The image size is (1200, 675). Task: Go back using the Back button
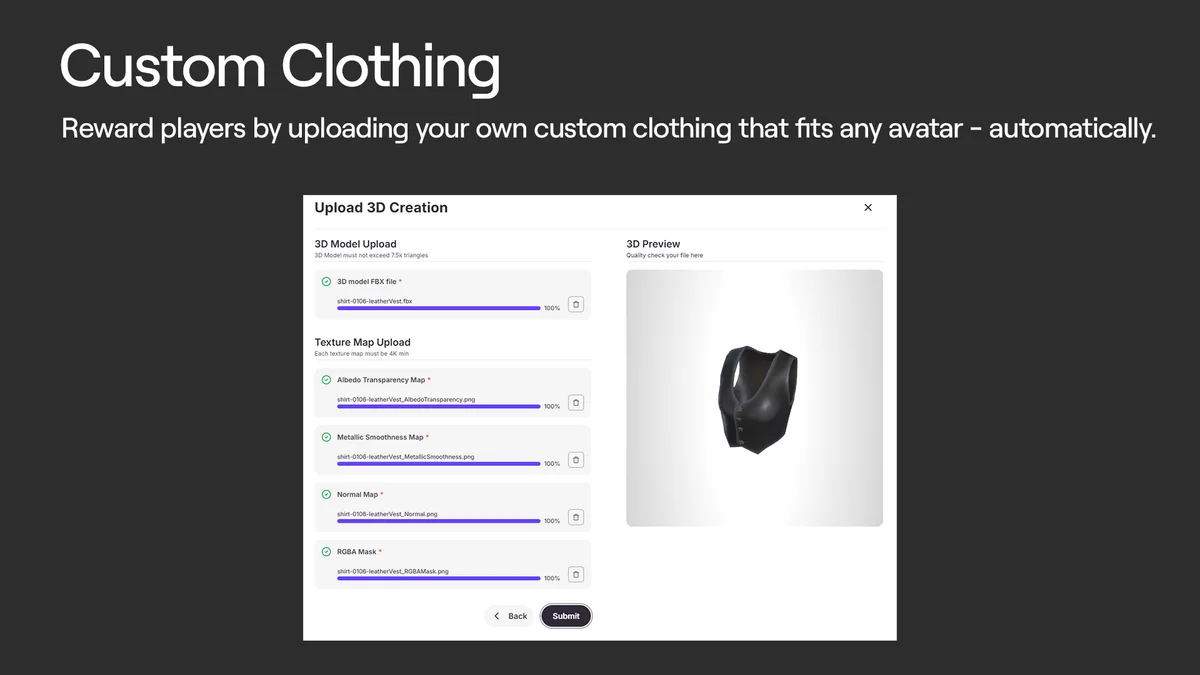[510, 616]
